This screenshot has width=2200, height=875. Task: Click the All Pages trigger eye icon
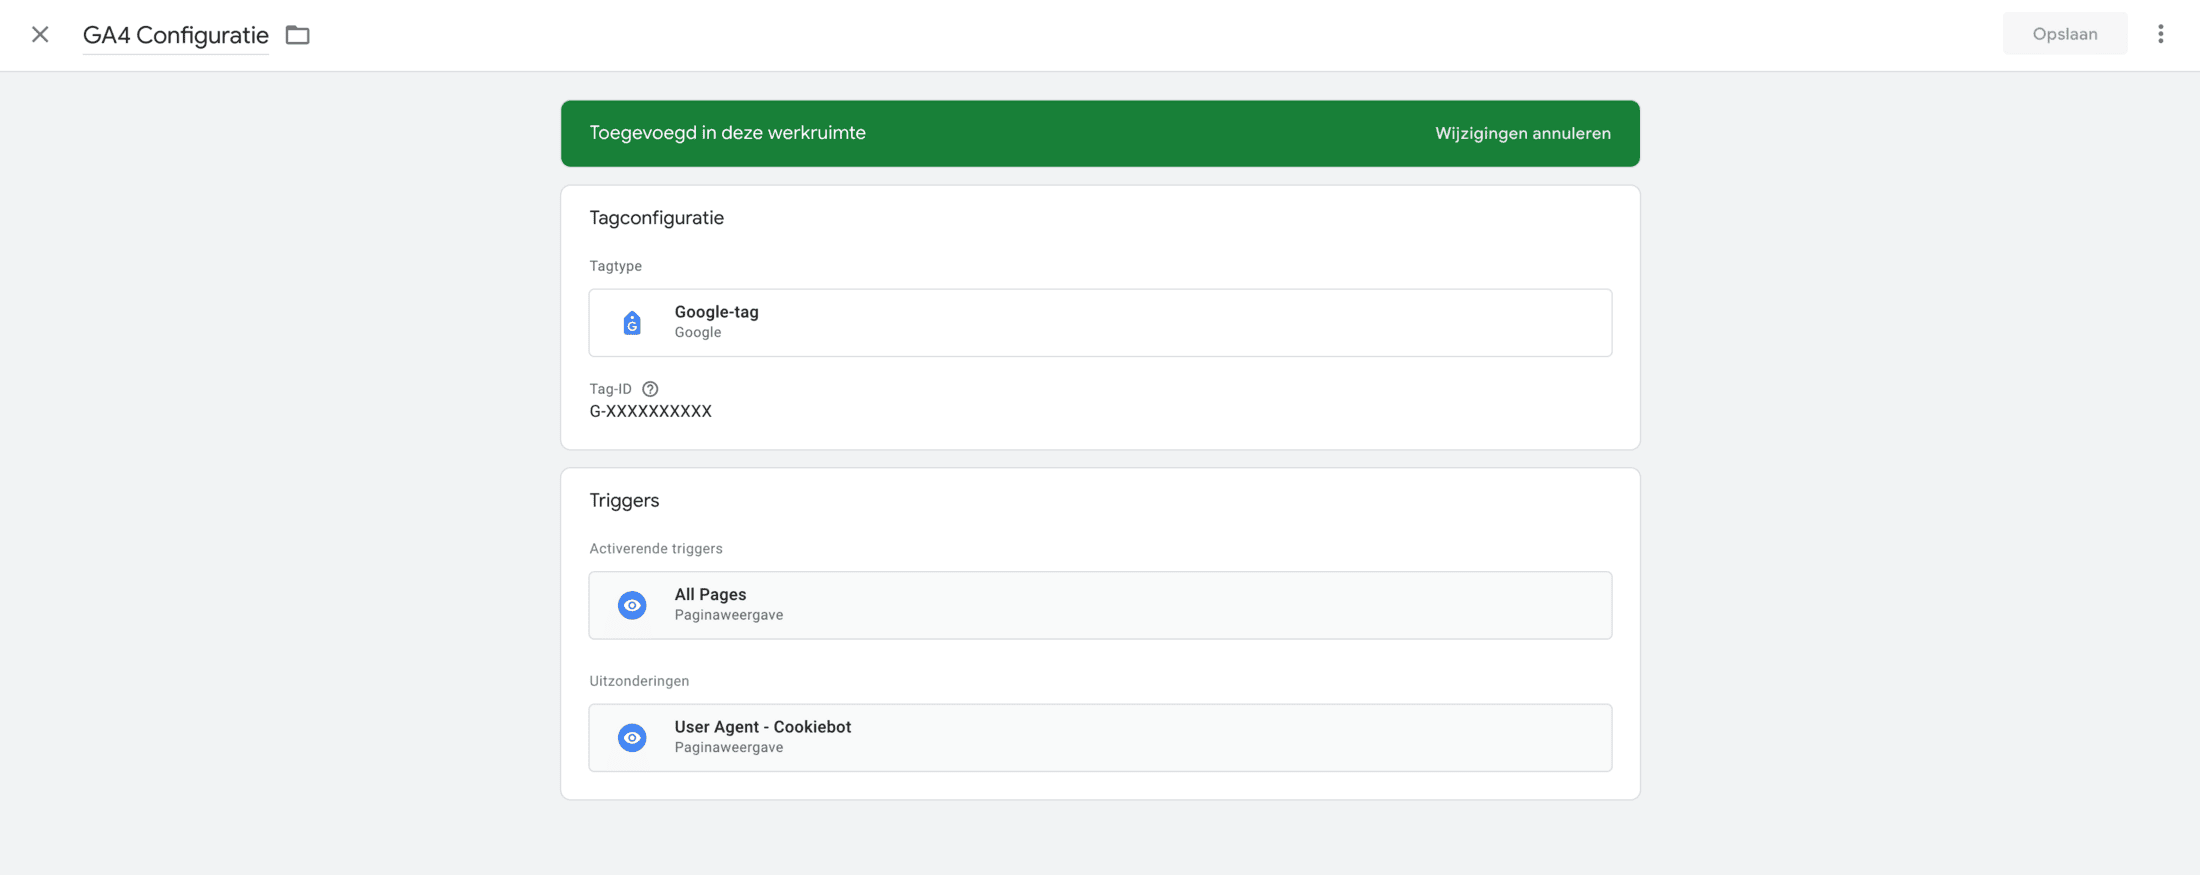[632, 605]
